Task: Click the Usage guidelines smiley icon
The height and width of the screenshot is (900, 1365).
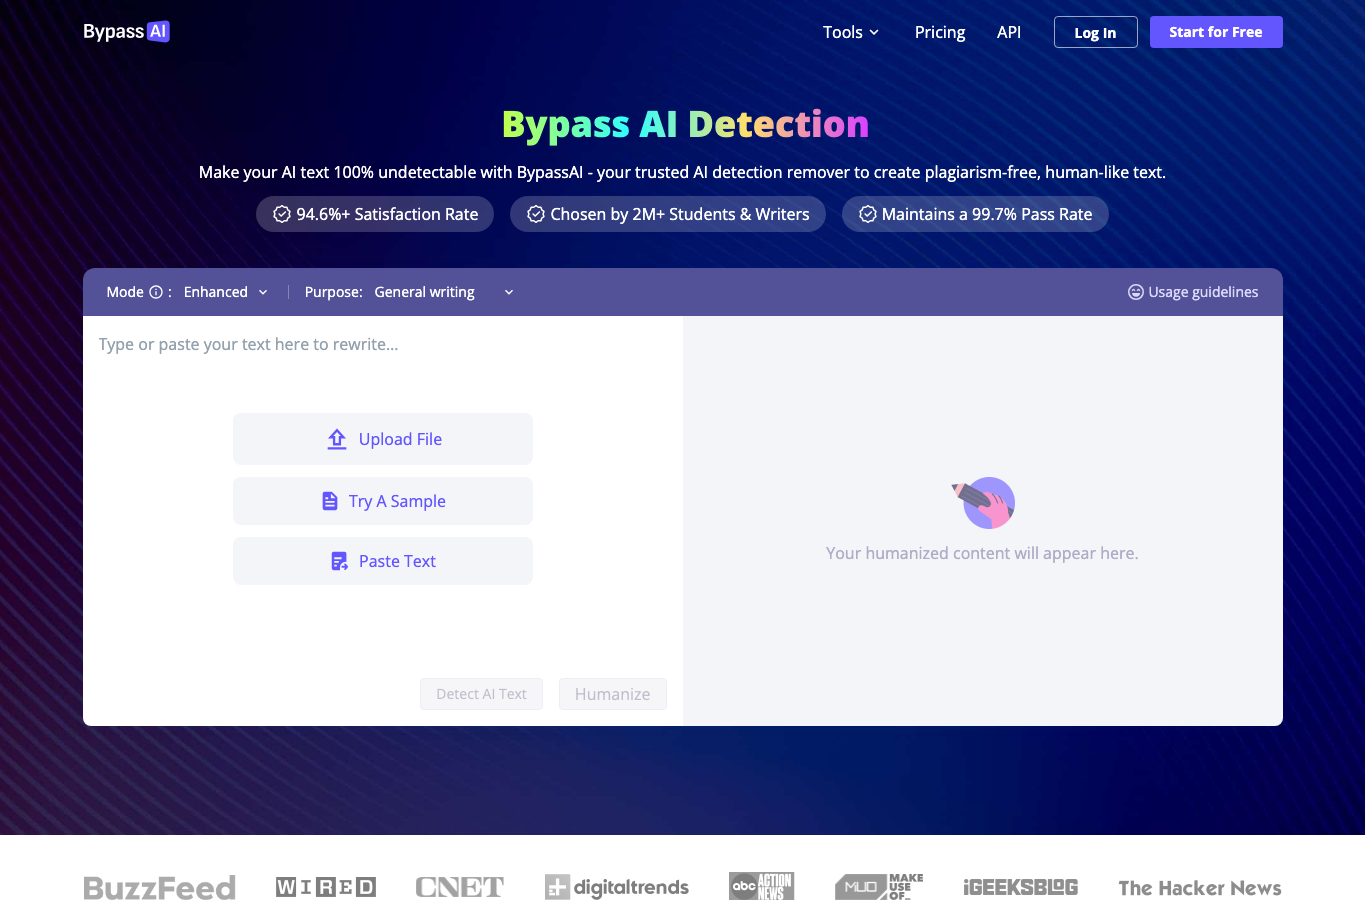Action: click(1136, 292)
